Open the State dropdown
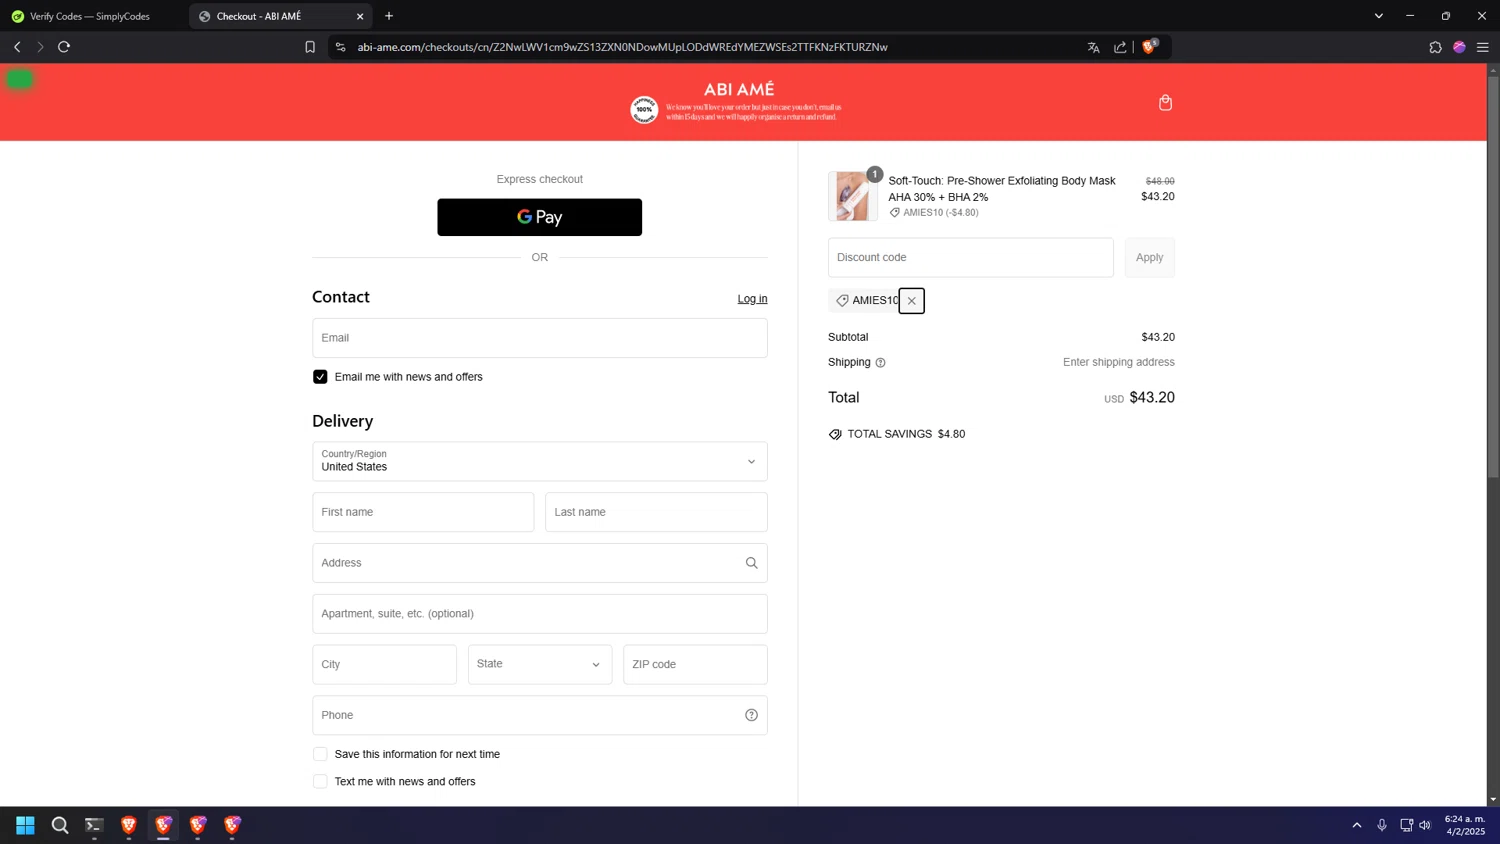This screenshot has height=844, width=1500. pyautogui.click(x=540, y=665)
